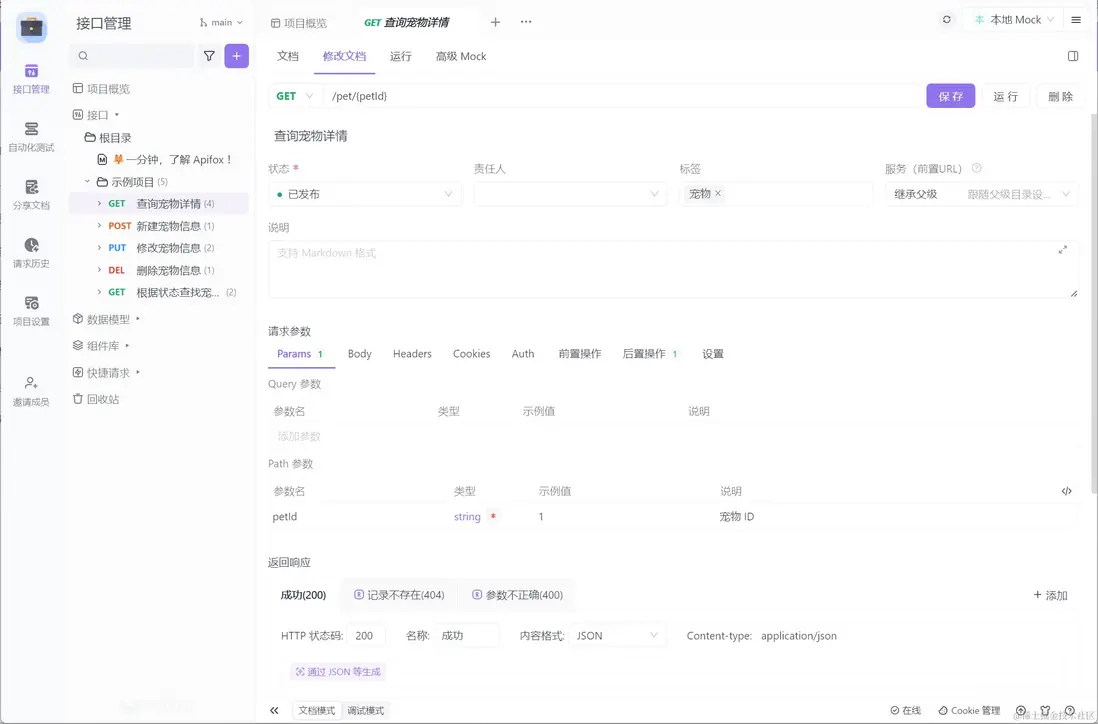Click the purple plus add button

[x=237, y=56]
